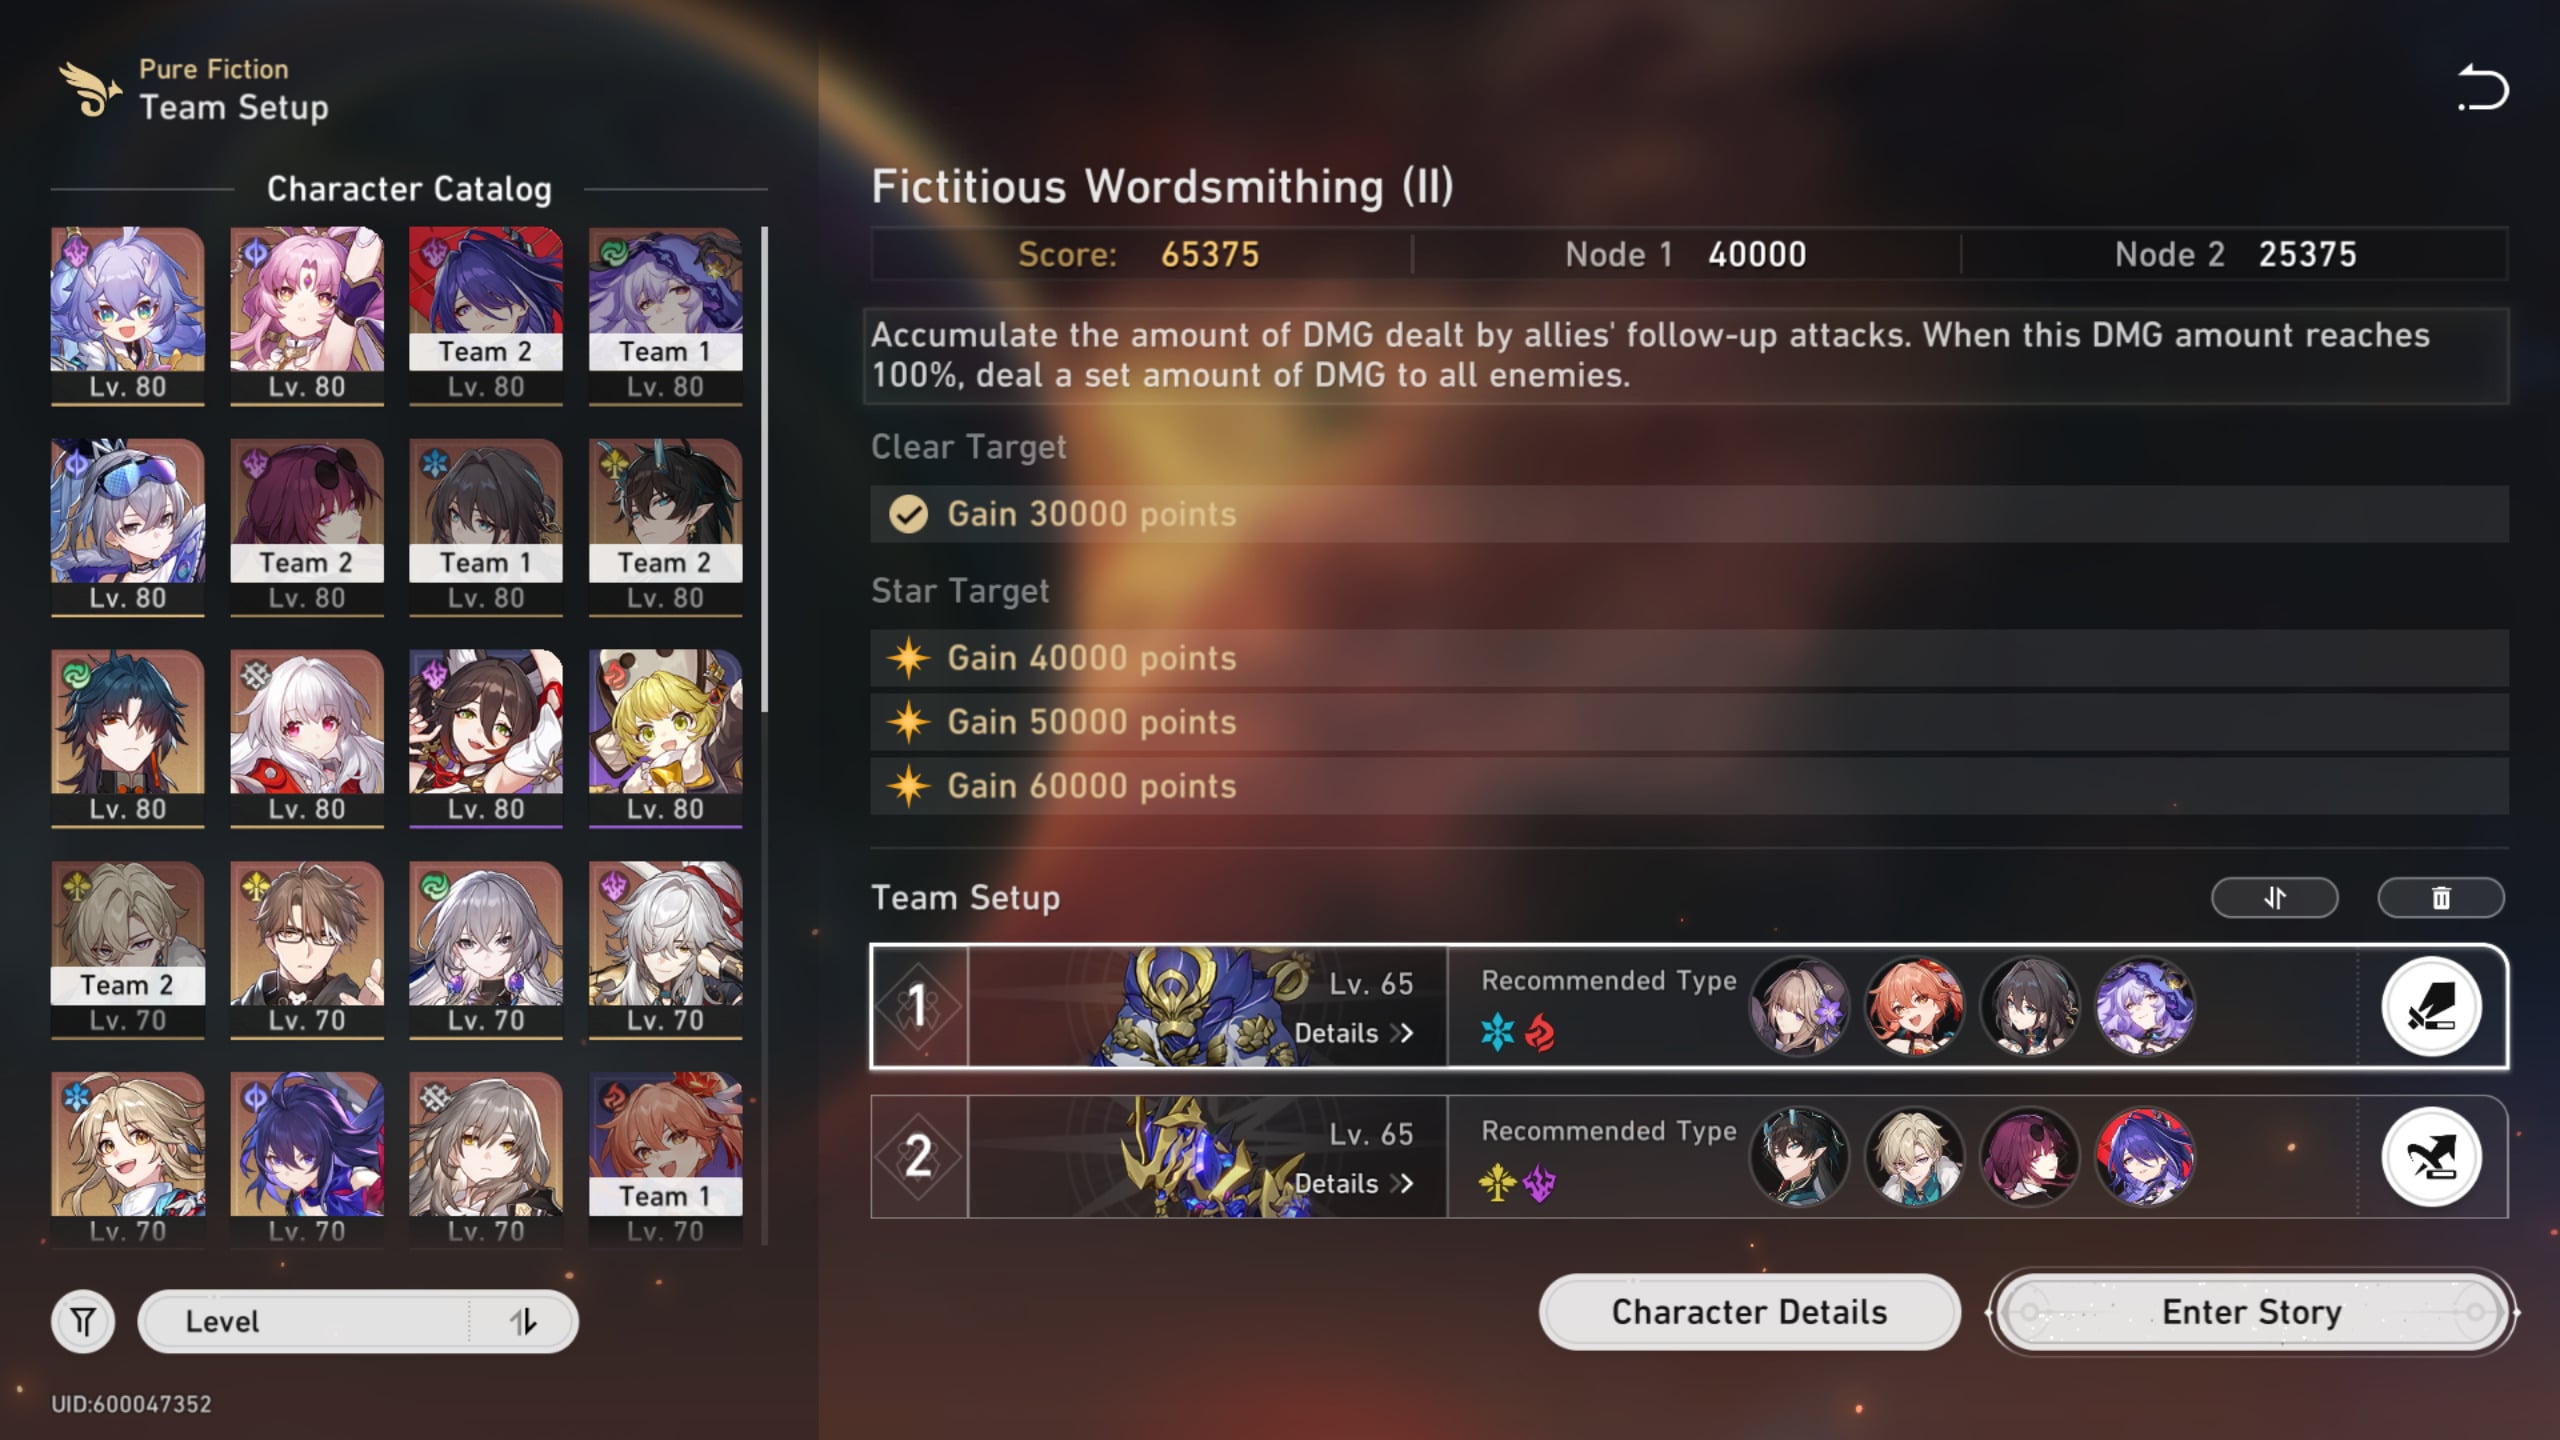The height and width of the screenshot is (1440, 2560).
Task: Click the Character Catalog scrollbar
Action: pos(765,468)
